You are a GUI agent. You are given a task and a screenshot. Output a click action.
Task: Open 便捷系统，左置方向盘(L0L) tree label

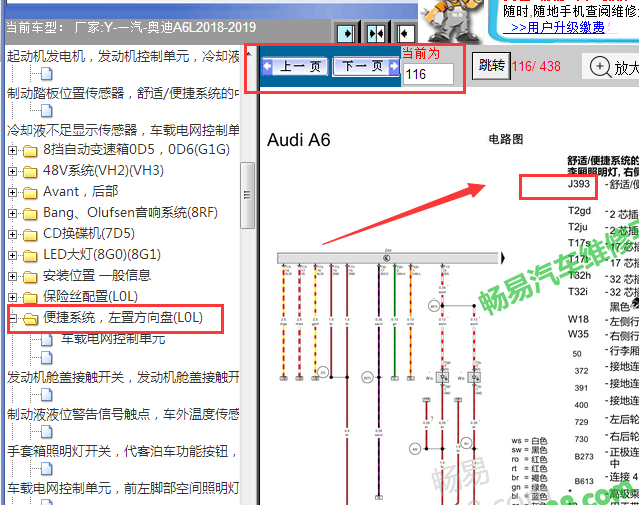click(x=123, y=318)
